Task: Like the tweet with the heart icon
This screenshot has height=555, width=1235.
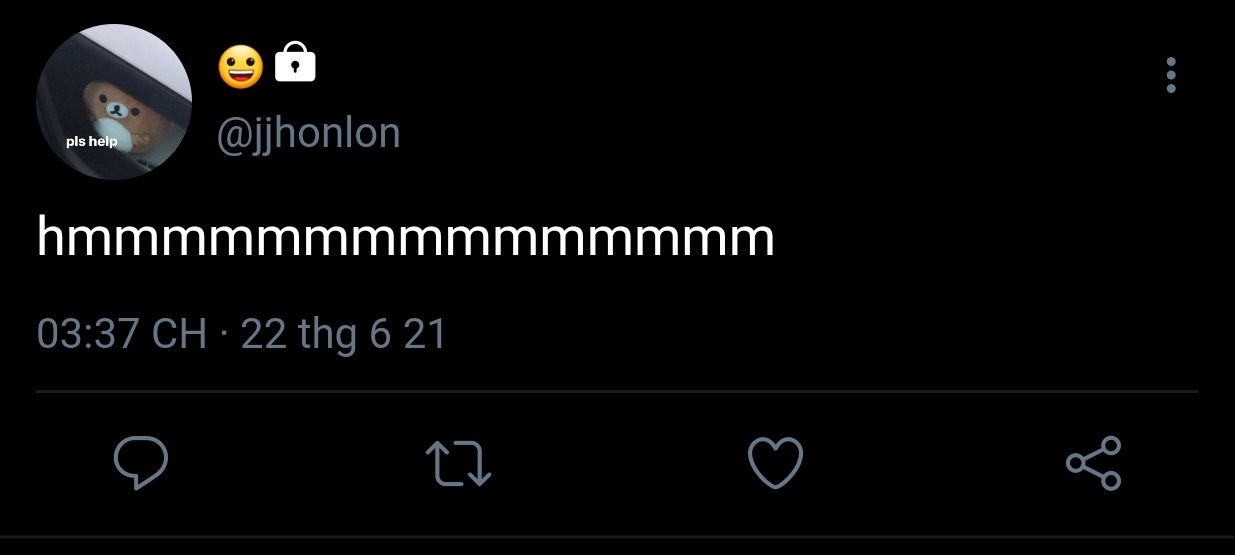Action: 776,464
